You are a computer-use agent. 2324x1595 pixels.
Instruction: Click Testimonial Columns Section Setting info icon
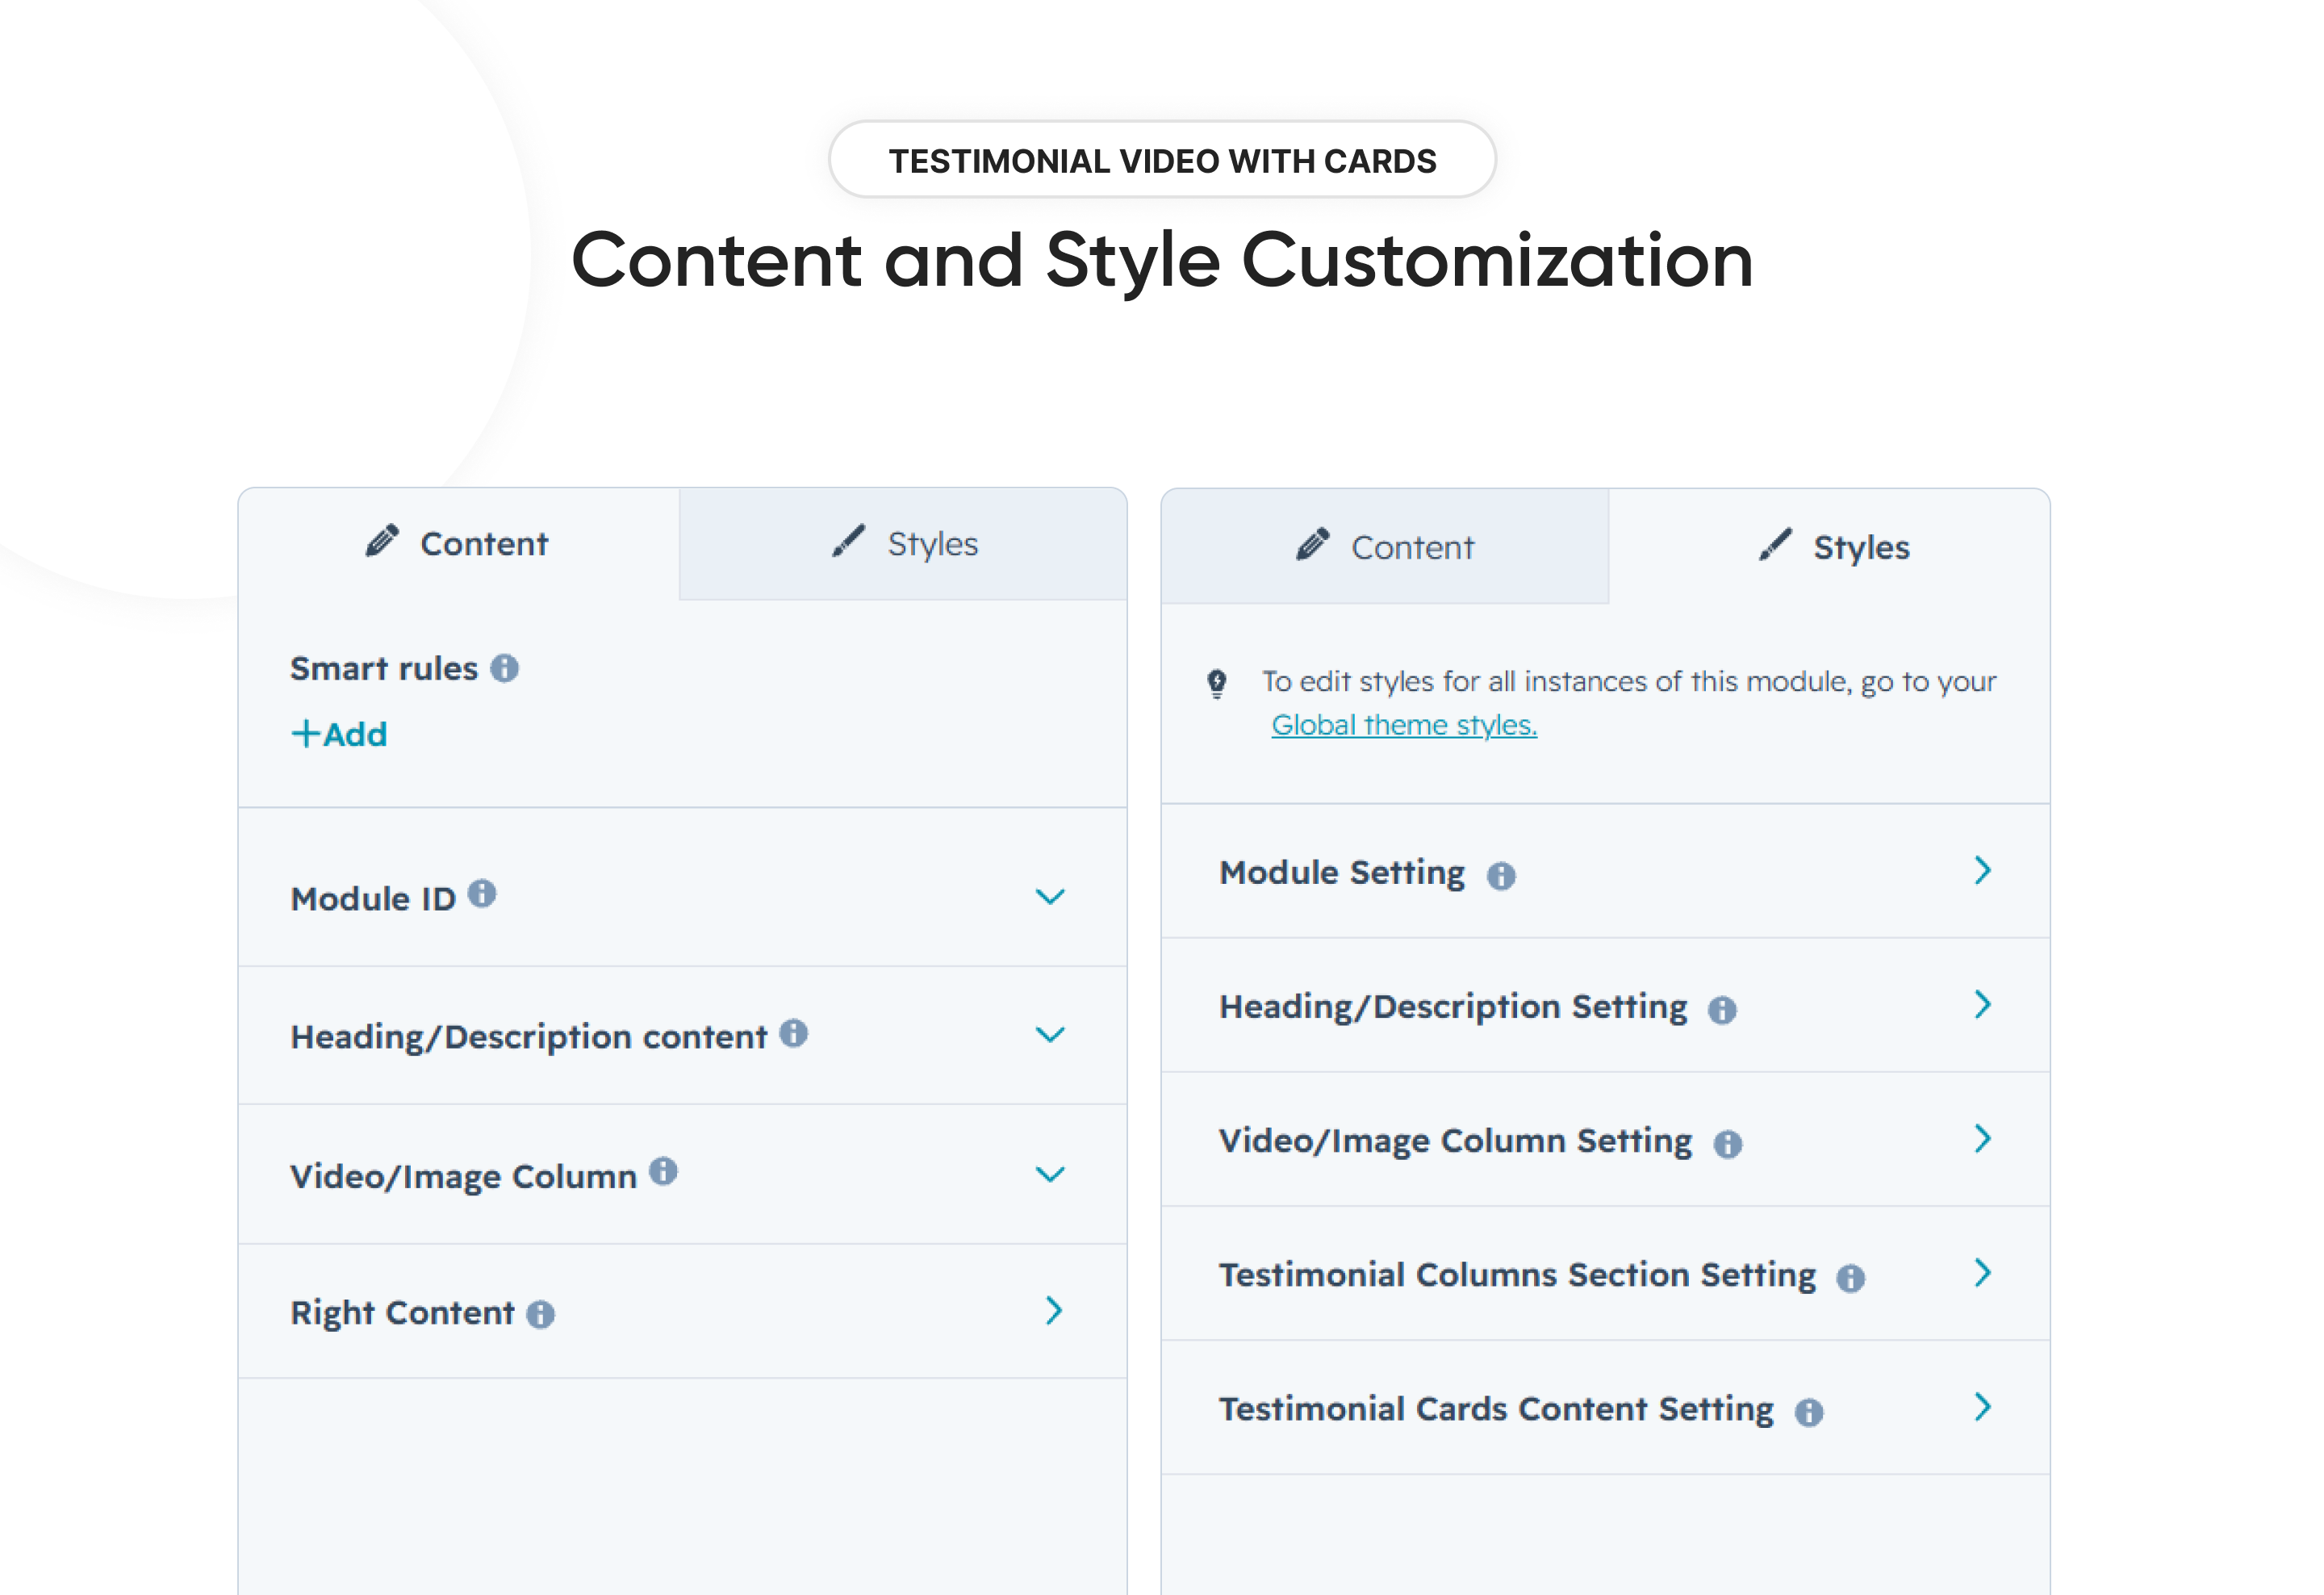click(x=1851, y=1278)
